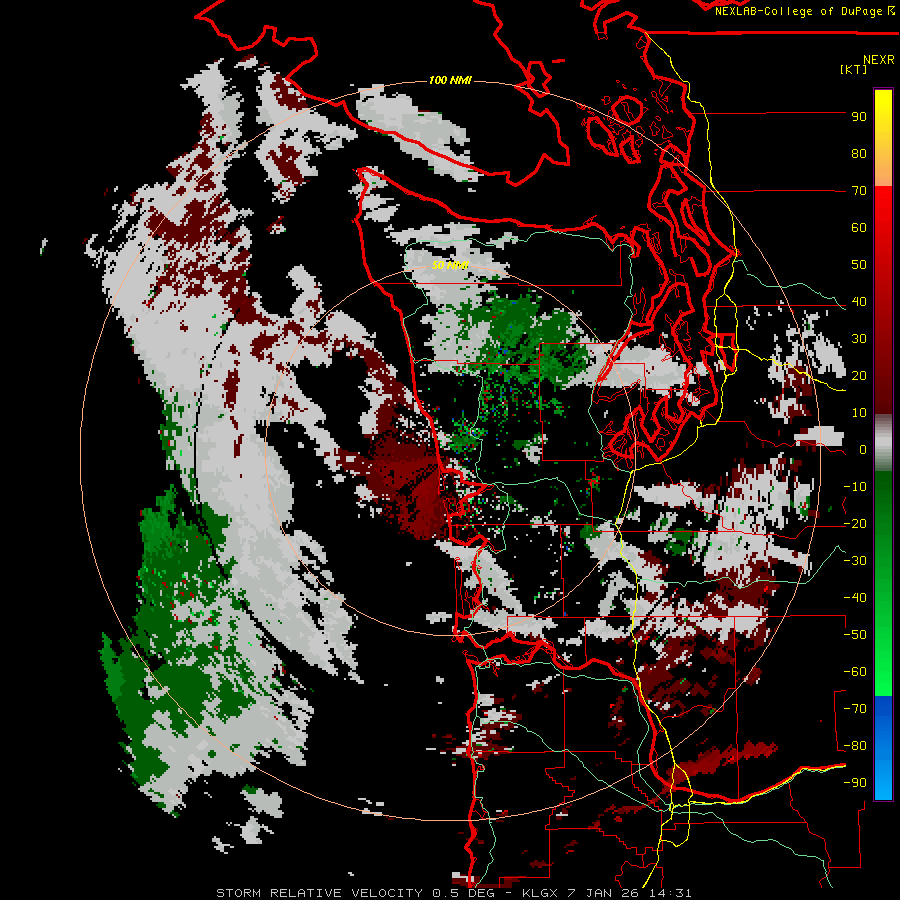Click the 100 NMI range ring label
Image resolution: width=900 pixels, height=900 pixels.
(x=450, y=80)
